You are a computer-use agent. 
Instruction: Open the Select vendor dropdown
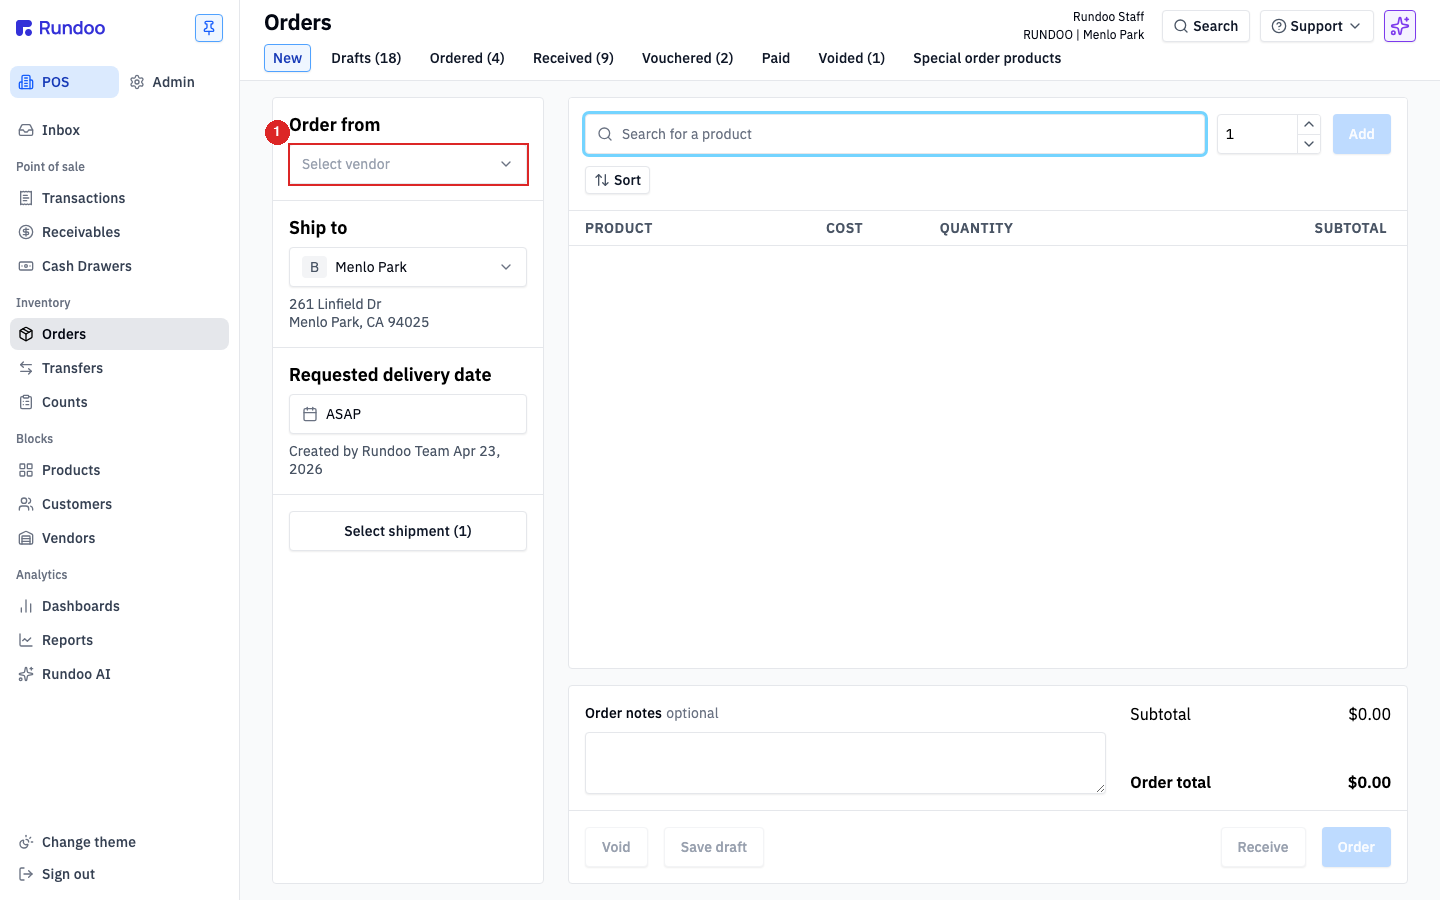pyautogui.click(x=408, y=164)
